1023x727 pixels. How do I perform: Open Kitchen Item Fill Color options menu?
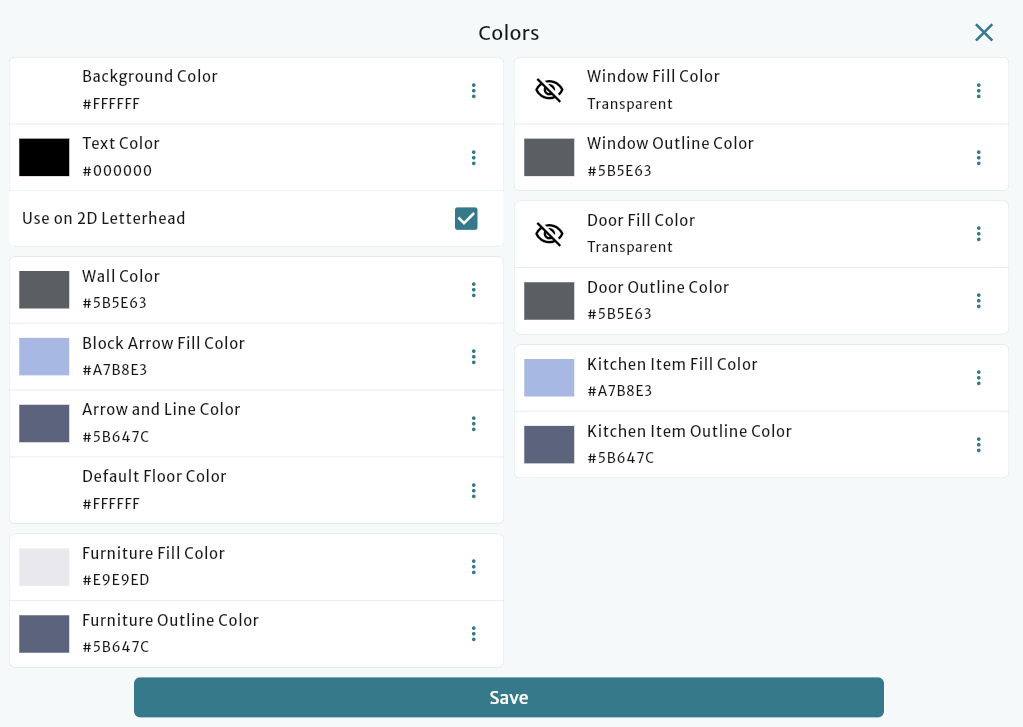pos(979,377)
